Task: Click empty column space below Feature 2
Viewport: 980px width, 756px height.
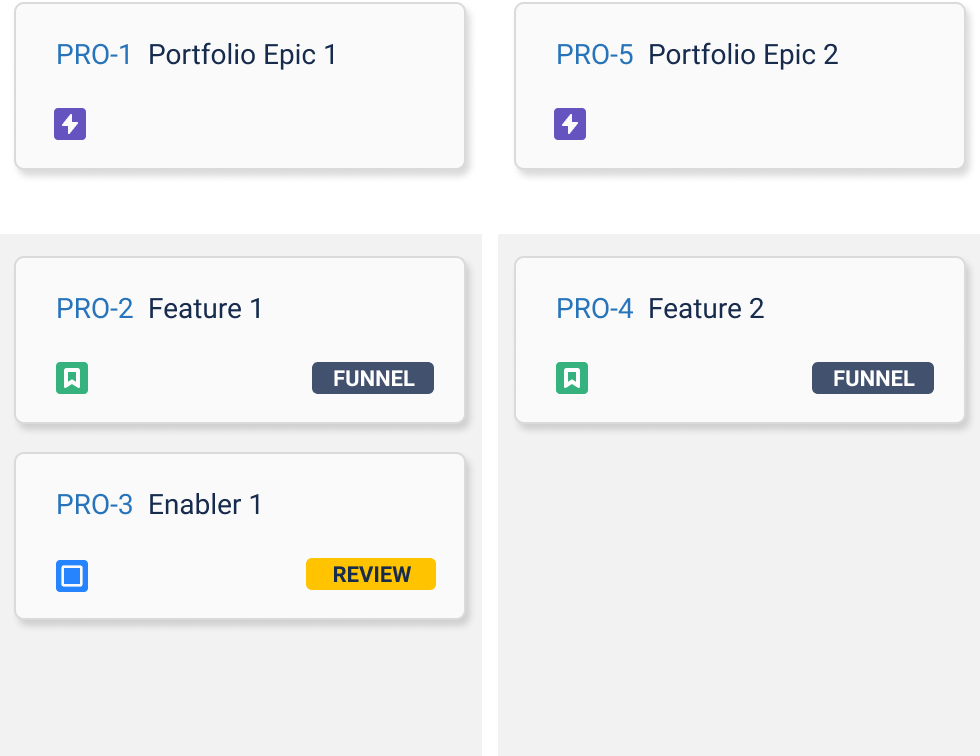Action: point(739,587)
